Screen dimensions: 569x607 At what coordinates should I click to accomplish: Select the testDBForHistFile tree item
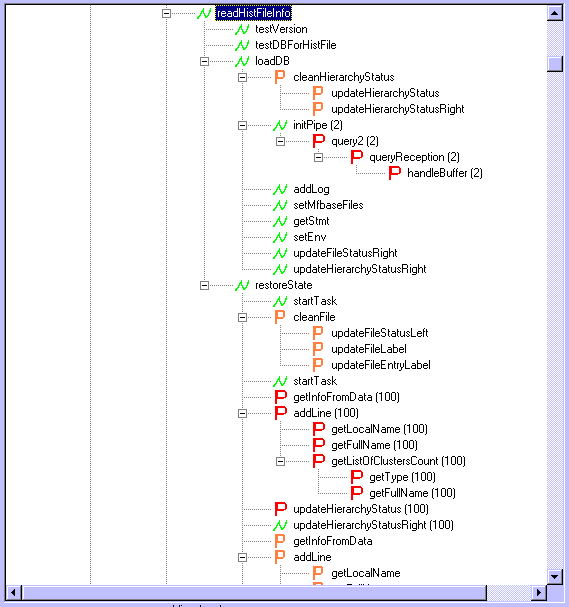(295, 45)
